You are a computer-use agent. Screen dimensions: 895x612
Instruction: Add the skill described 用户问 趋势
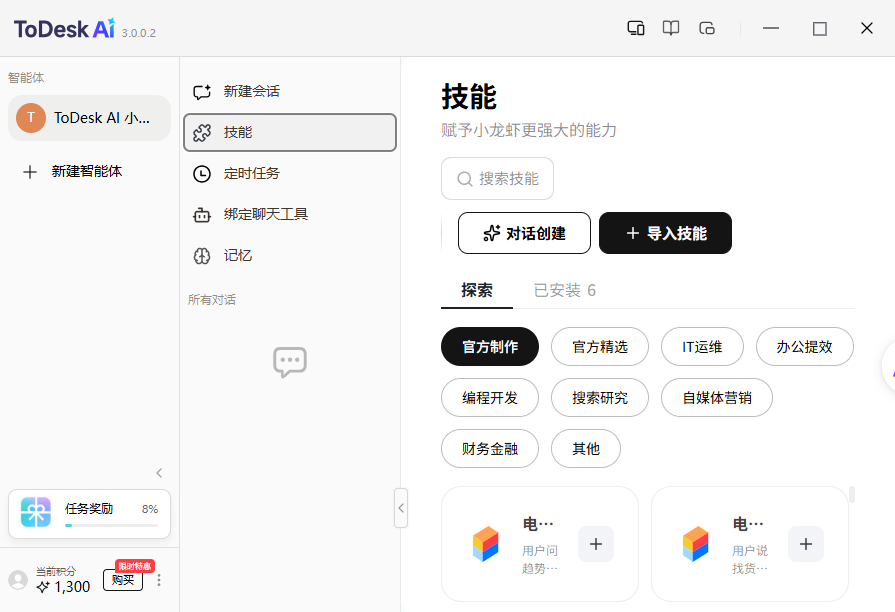point(596,544)
